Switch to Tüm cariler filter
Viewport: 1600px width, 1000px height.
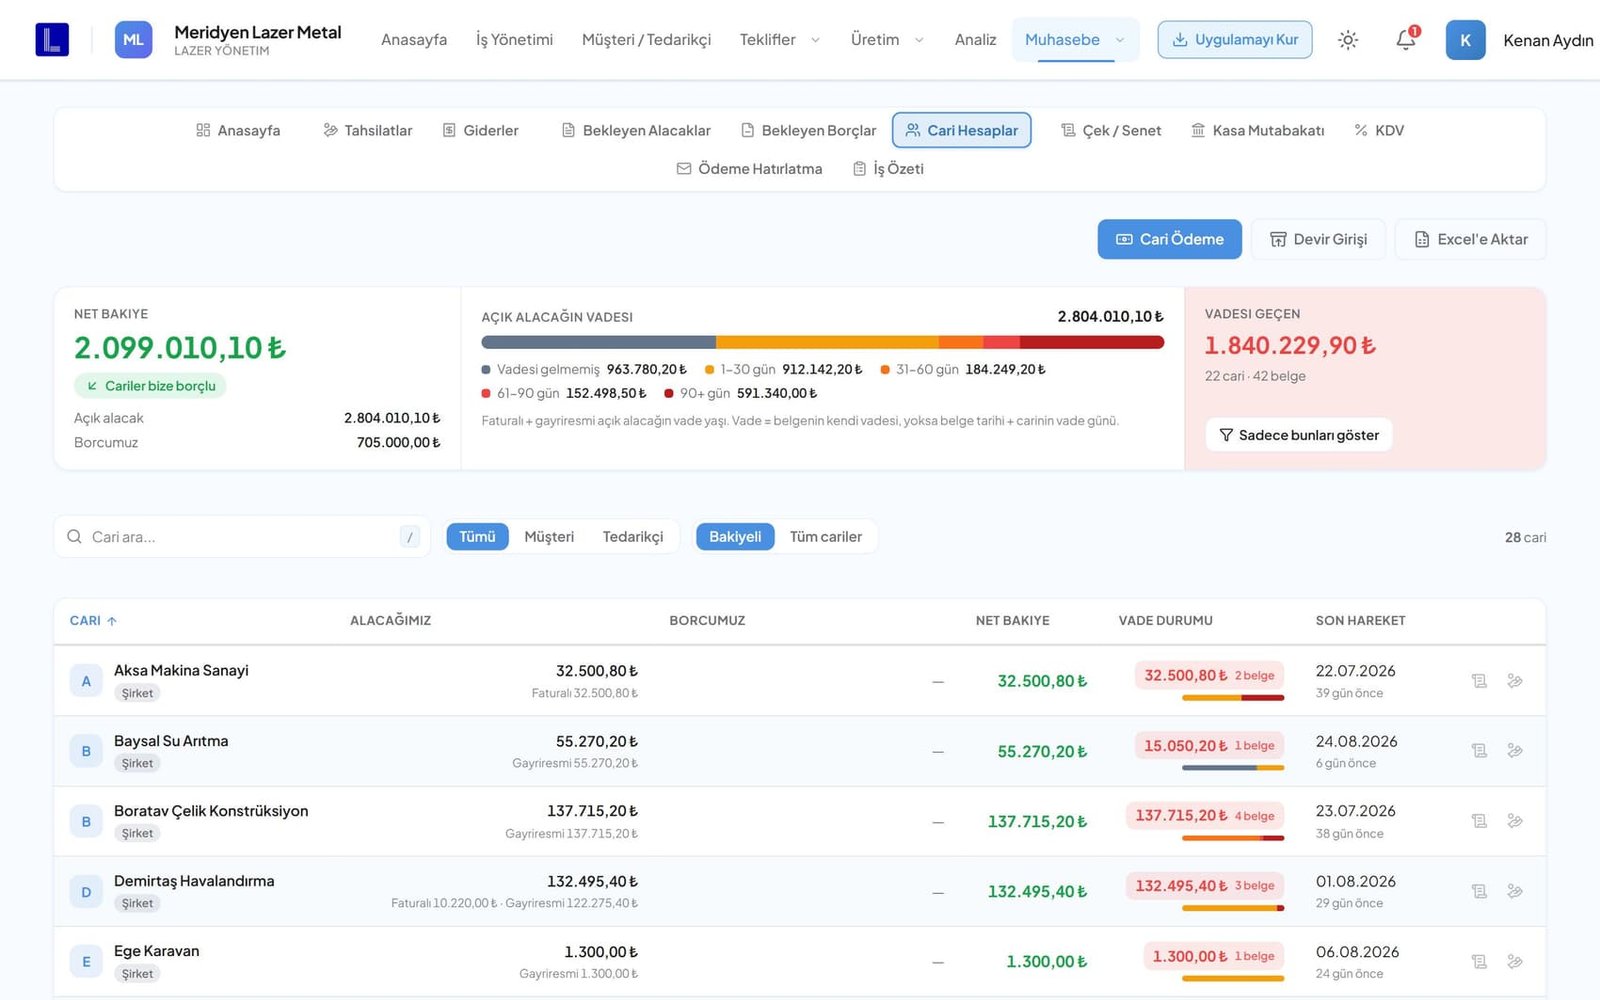[826, 537]
